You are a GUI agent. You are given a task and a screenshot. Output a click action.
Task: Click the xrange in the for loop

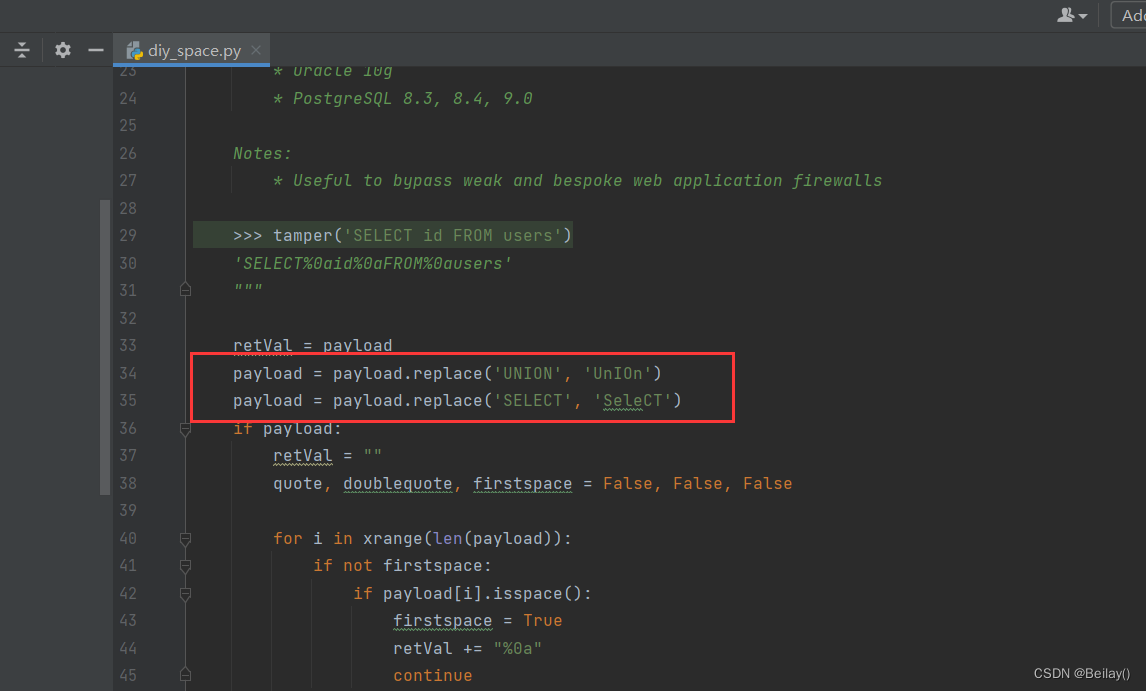tap(392, 539)
